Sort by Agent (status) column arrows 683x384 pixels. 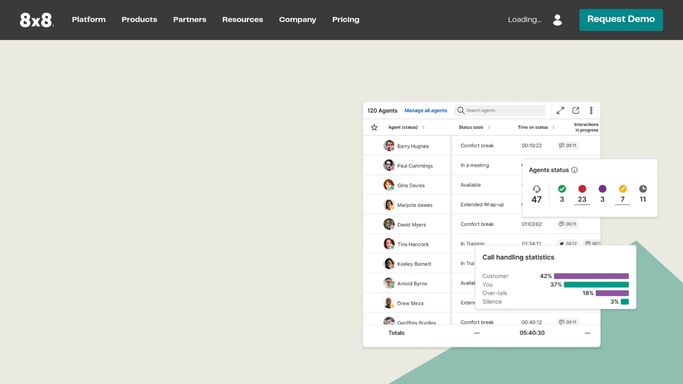click(x=423, y=128)
